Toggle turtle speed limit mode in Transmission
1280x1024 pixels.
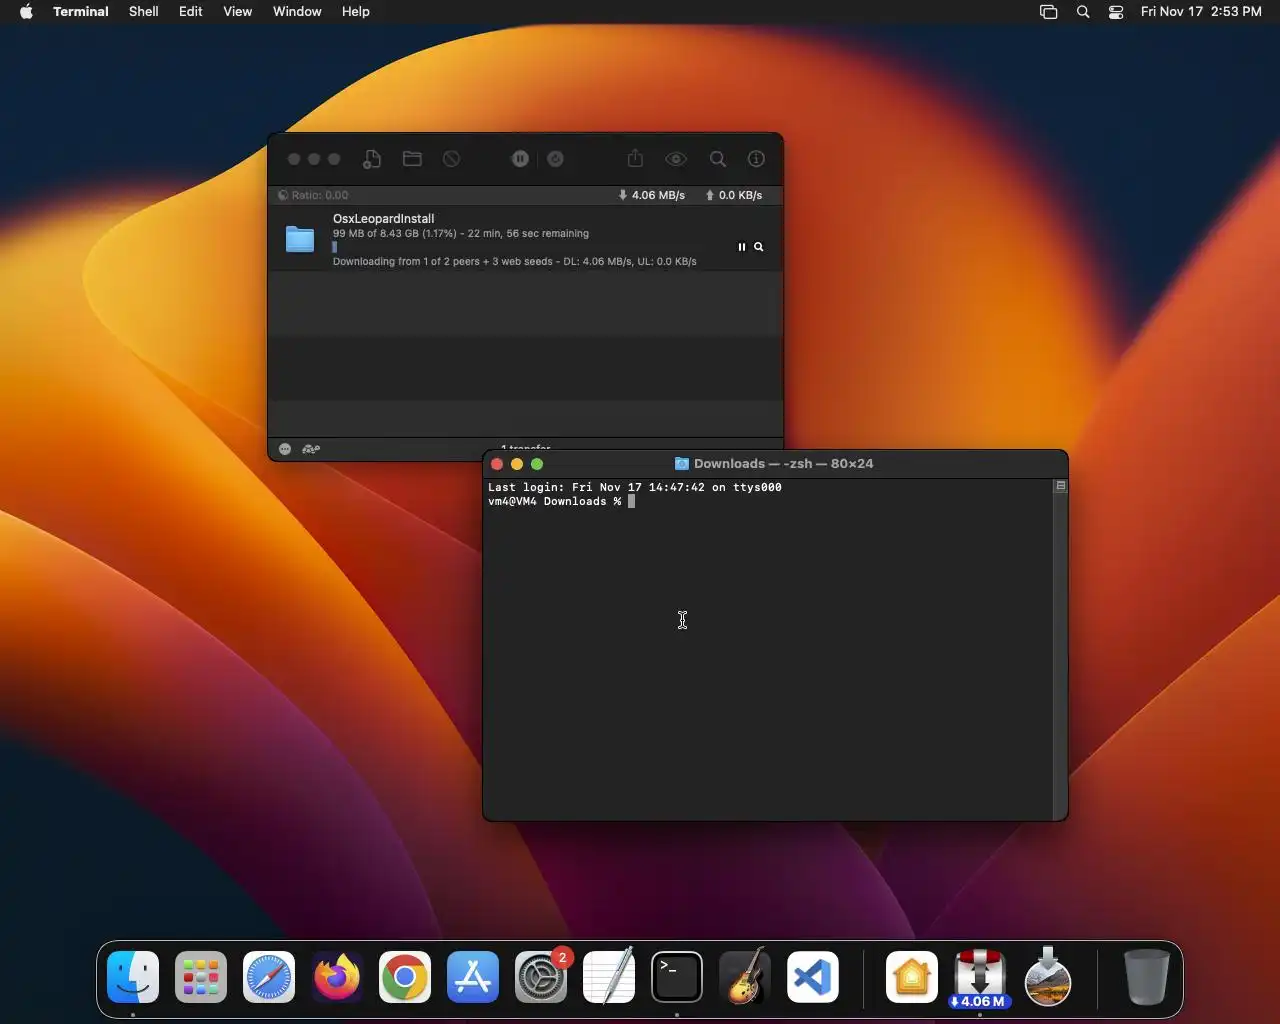[x=311, y=449]
